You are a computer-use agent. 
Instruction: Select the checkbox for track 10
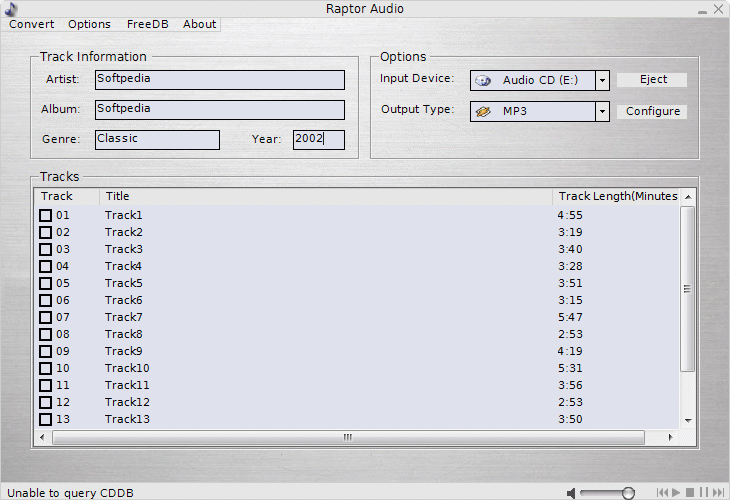click(x=46, y=368)
